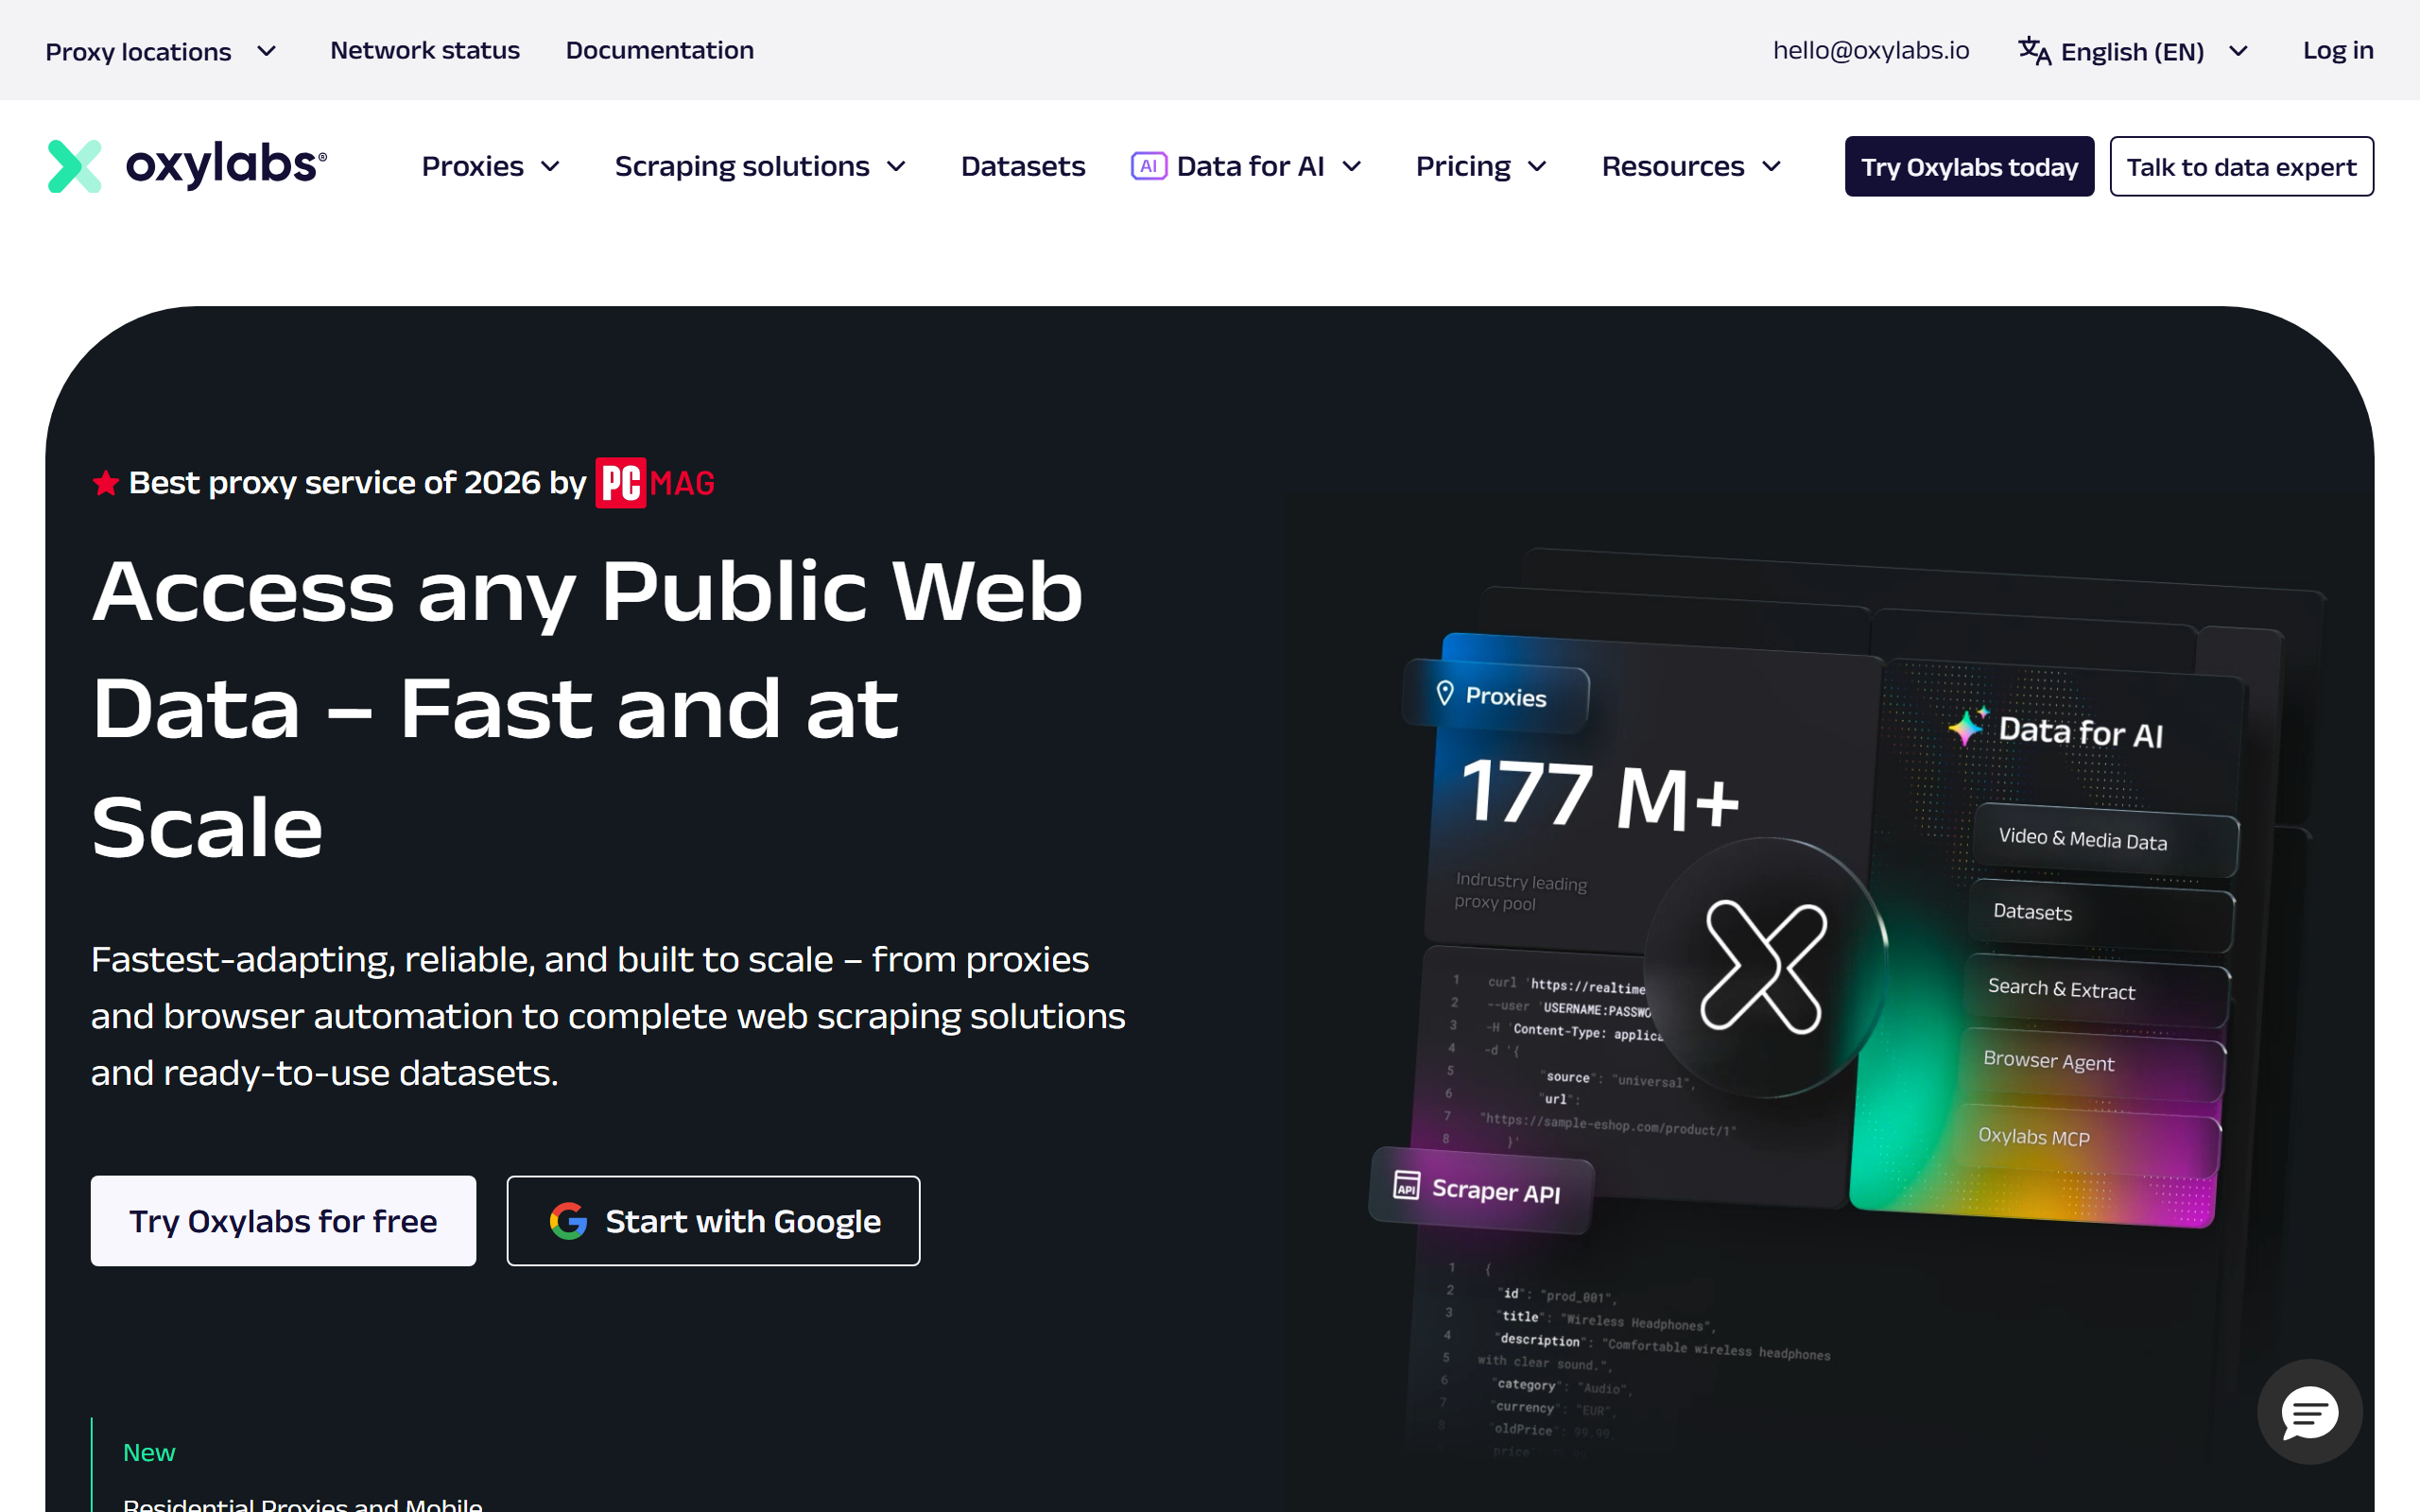Click the red star icon before Best proxy service
Image resolution: width=2420 pixels, height=1512 pixels.
pos(106,484)
